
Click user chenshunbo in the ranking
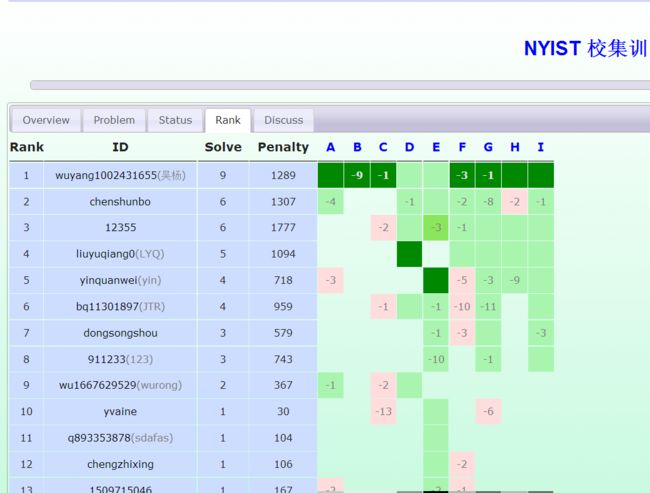pyautogui.click(x=120, y=202)
